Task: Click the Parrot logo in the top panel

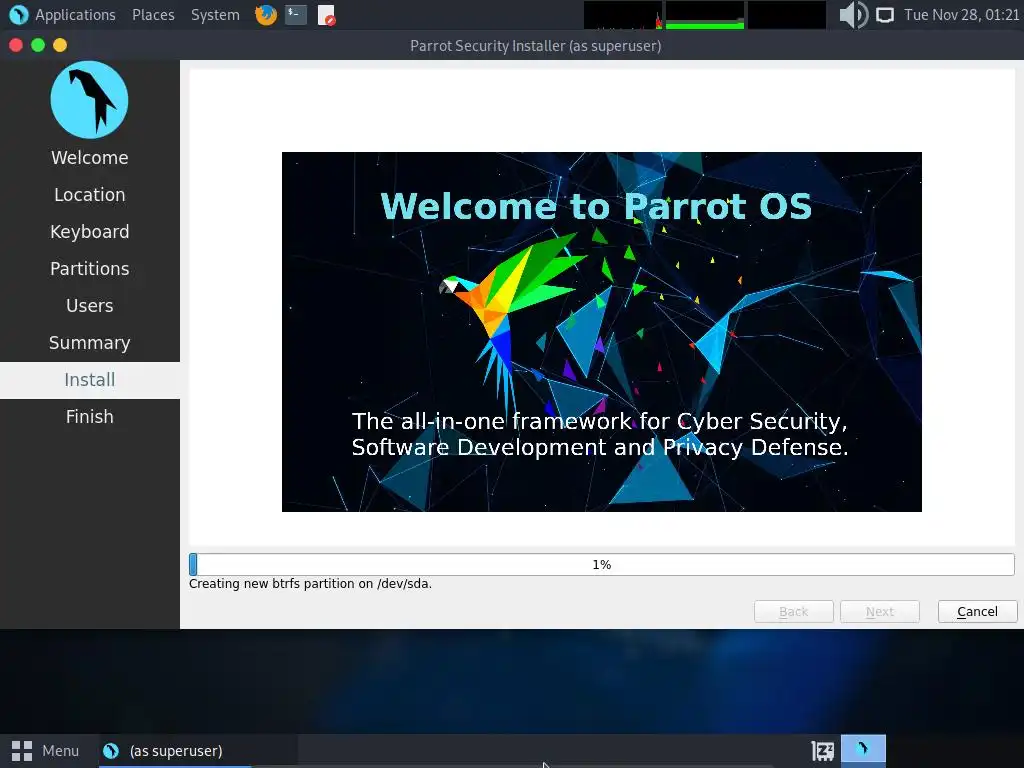Action: [x=18, y=14]
